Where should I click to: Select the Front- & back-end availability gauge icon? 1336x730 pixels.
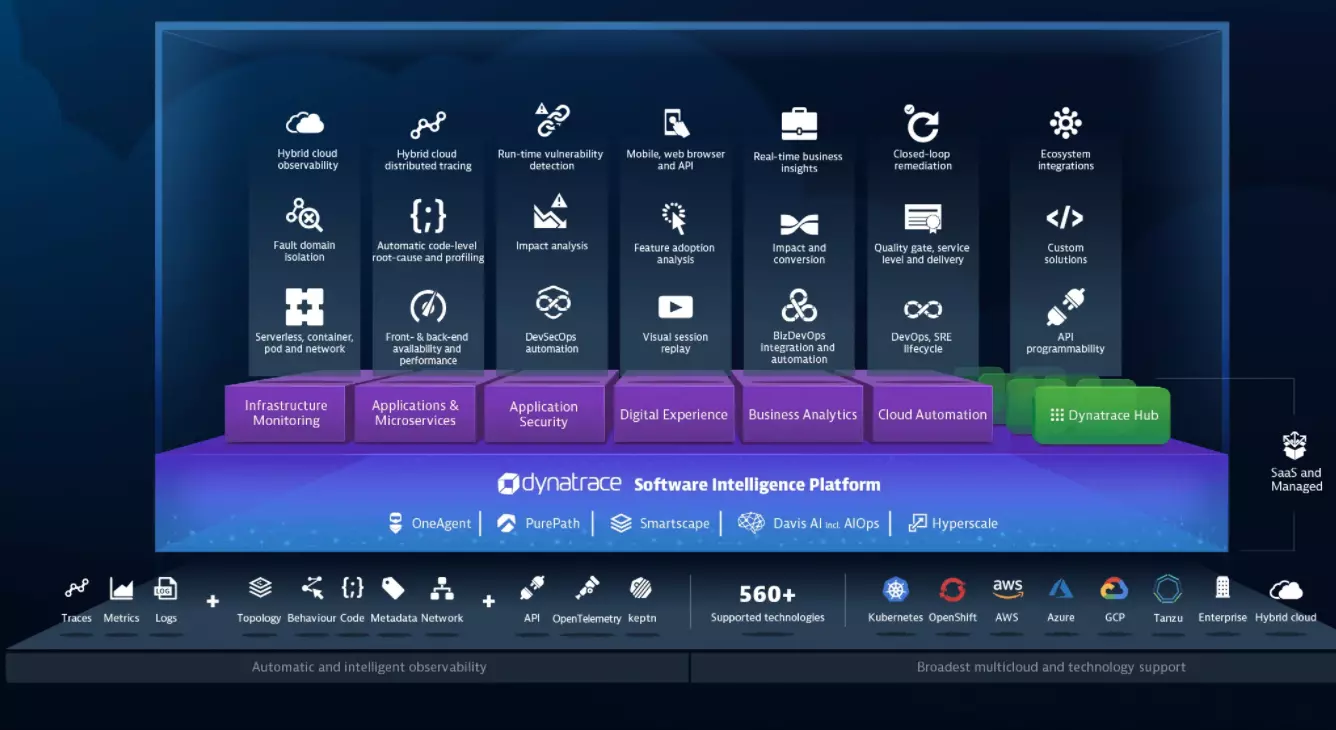pos(428,307)
